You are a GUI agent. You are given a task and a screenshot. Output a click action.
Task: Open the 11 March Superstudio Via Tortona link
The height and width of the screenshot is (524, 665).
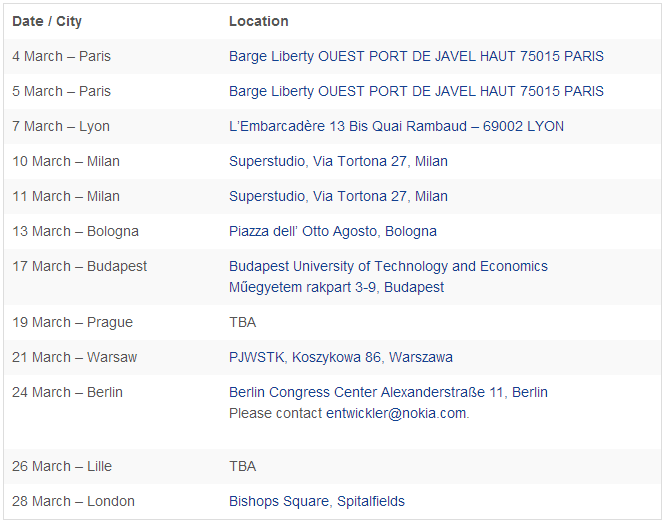click(x=338, y=196)
